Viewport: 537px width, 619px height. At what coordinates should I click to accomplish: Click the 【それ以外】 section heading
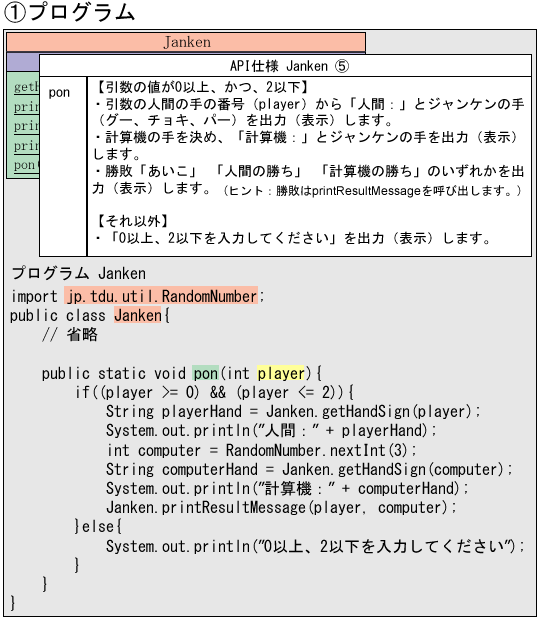pyautogui.click(x=133, y=221)
